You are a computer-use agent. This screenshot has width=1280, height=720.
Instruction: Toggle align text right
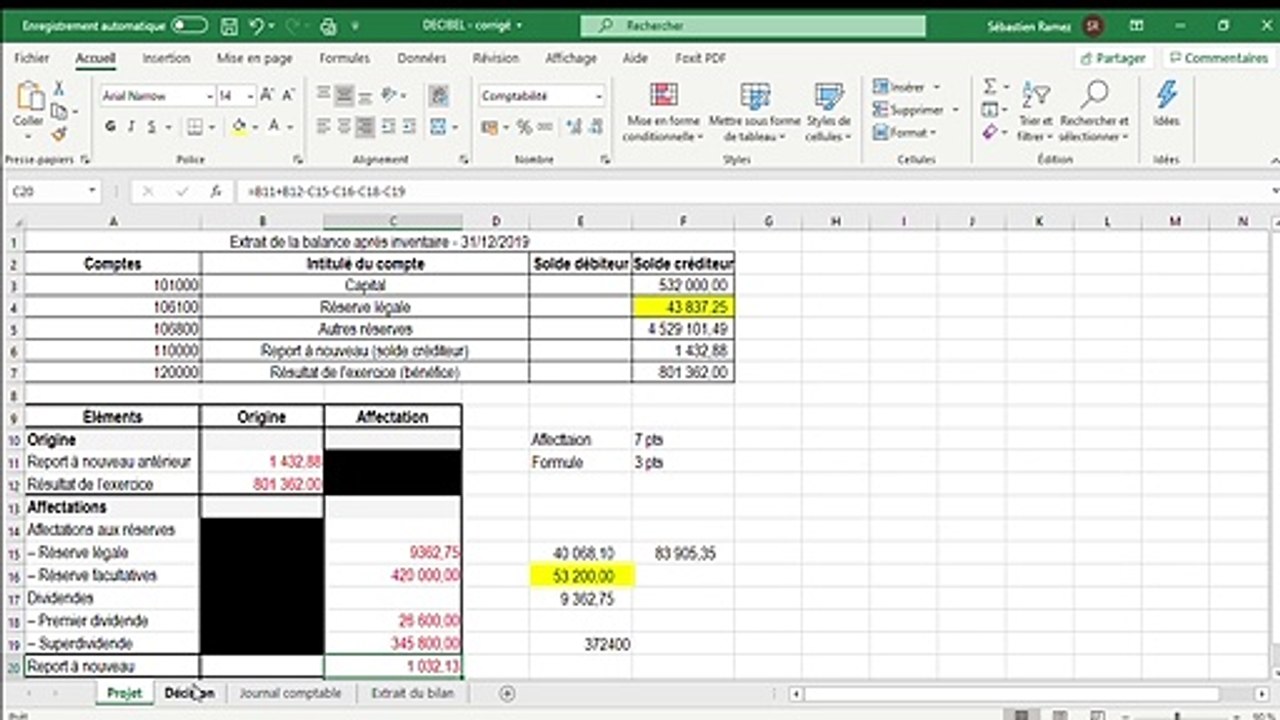pyautogui.click(x=366, y=127)
